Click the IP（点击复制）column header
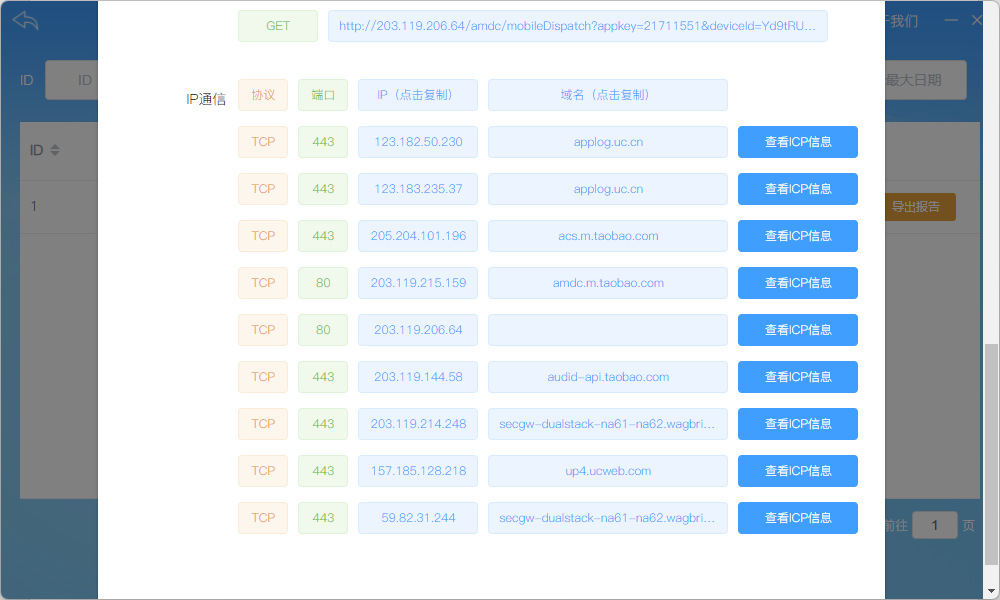Viewport: 1000px width, 600px height. [418, 95]
